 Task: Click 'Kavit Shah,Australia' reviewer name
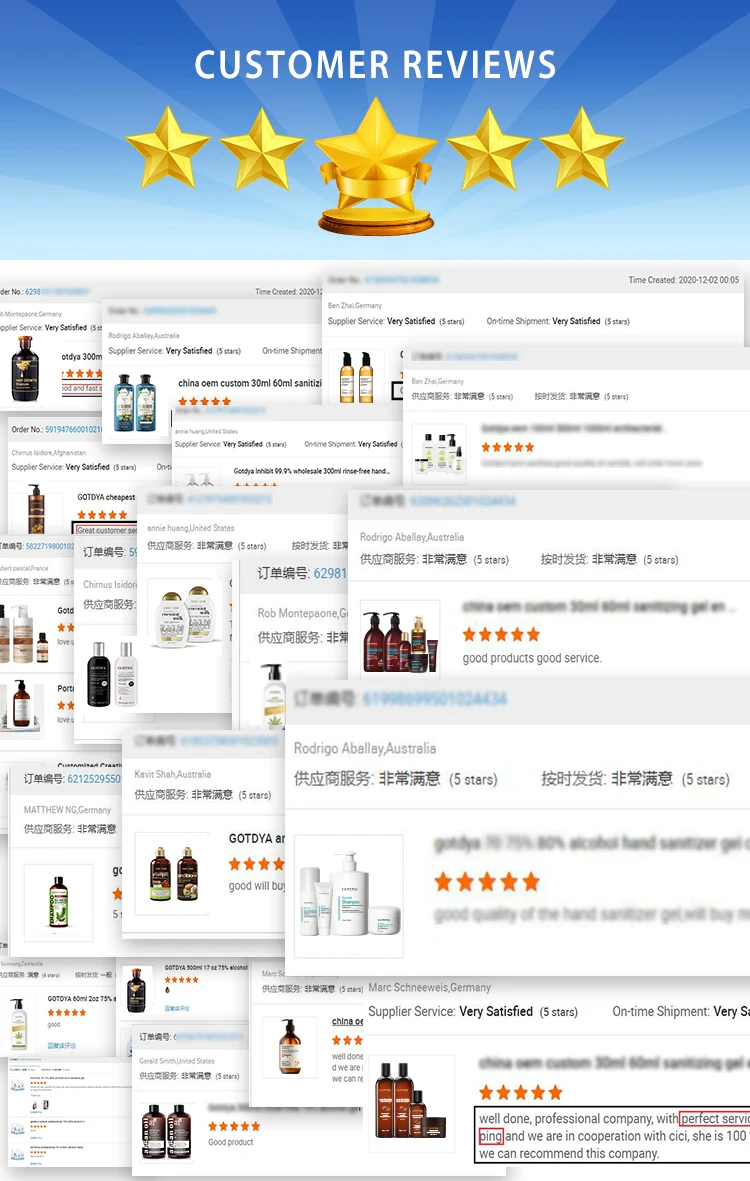tap(172, 774)
